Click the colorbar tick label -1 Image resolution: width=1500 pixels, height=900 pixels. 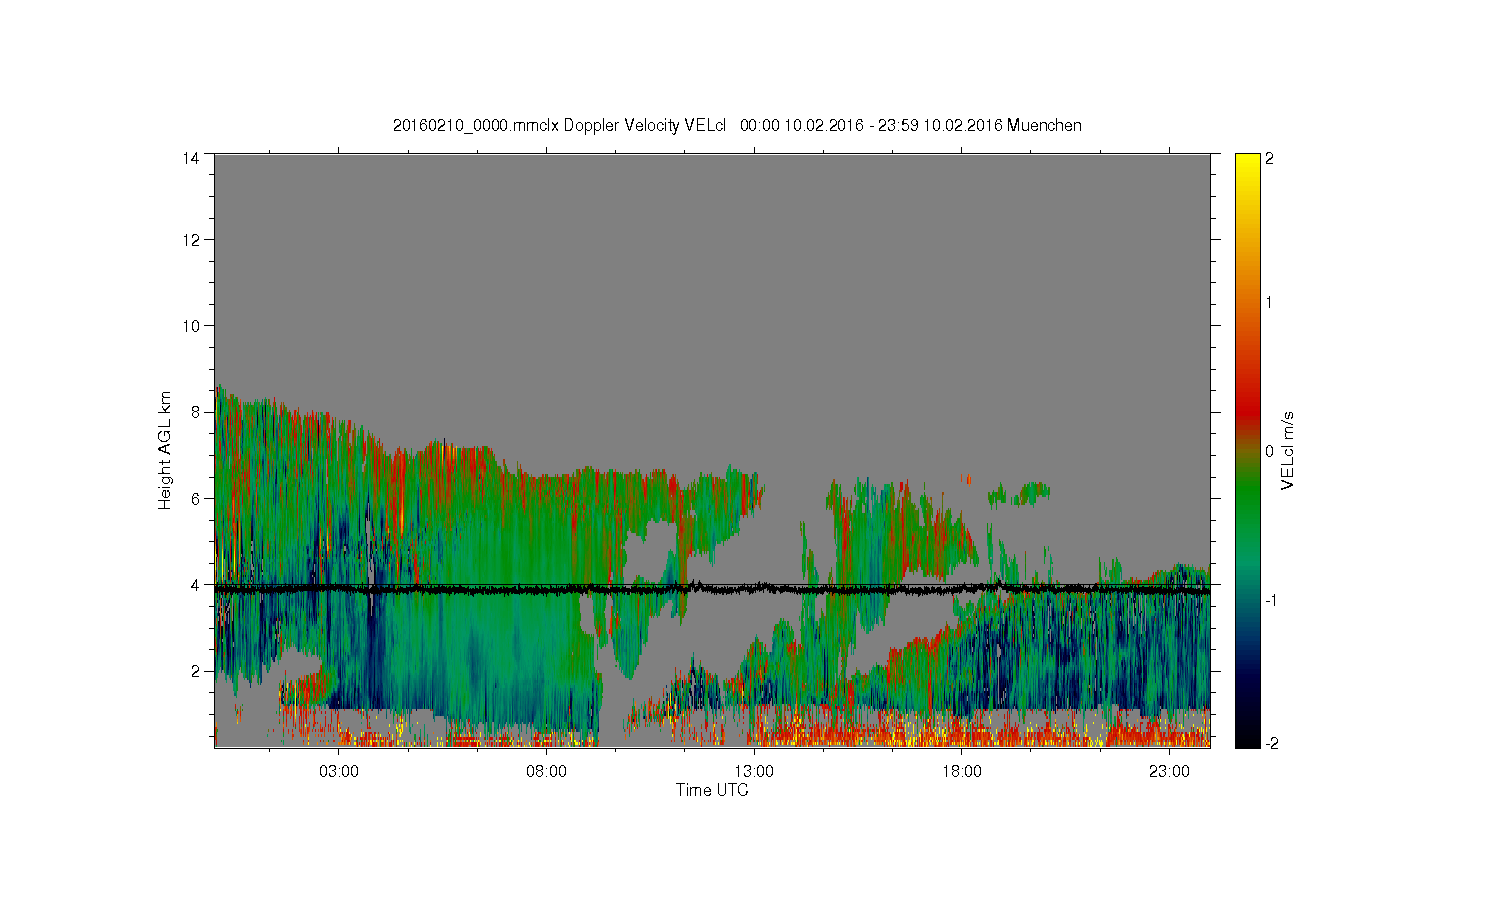(1270, 600)
